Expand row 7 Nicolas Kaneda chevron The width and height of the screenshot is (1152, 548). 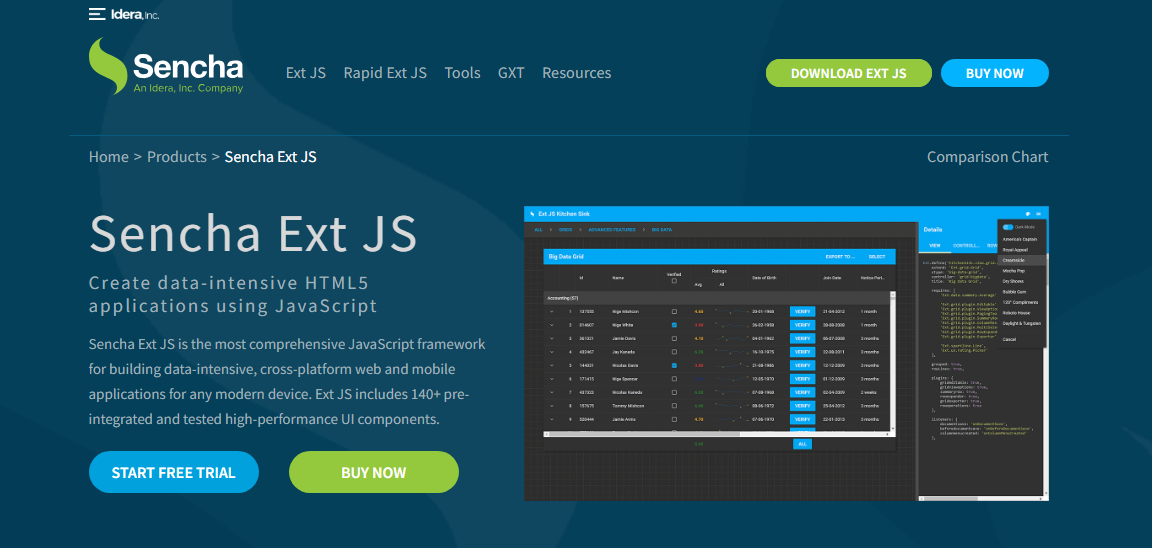coord(552,392)
